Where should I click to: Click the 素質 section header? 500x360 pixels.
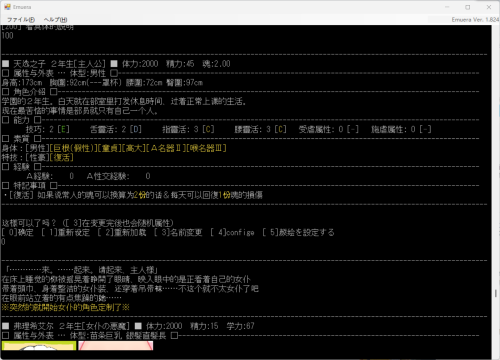(x=21, y=139)
